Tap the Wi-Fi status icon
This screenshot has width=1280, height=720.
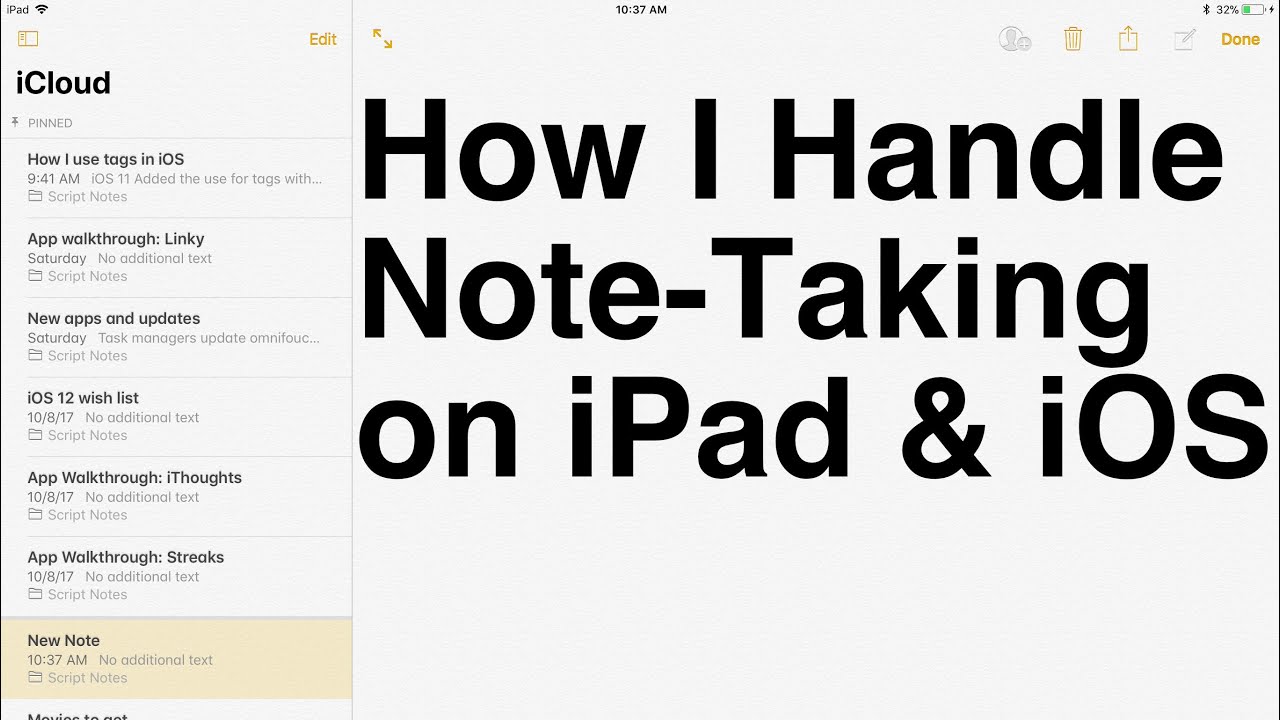click(x=41, y=9)
